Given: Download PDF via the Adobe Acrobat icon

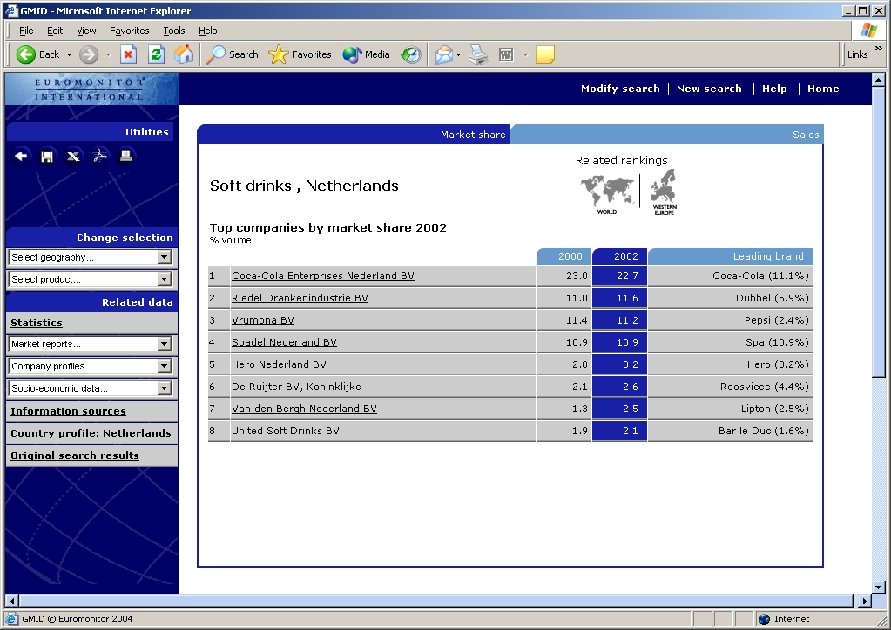Looking at the screenshot, I should (x=99, y=156).
